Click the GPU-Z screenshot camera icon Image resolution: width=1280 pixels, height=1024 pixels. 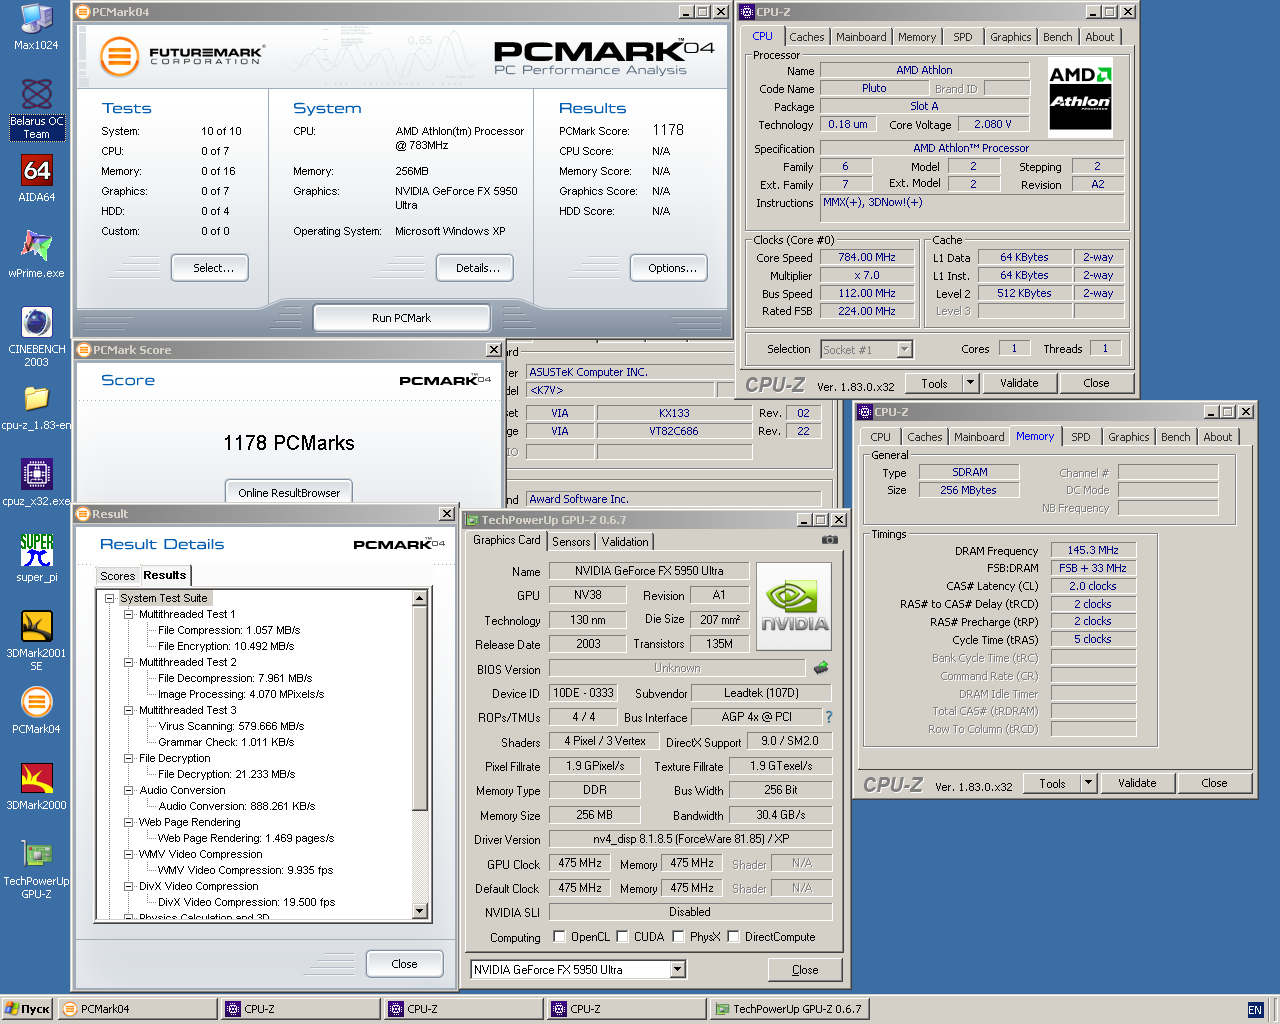tap(830, 540)
